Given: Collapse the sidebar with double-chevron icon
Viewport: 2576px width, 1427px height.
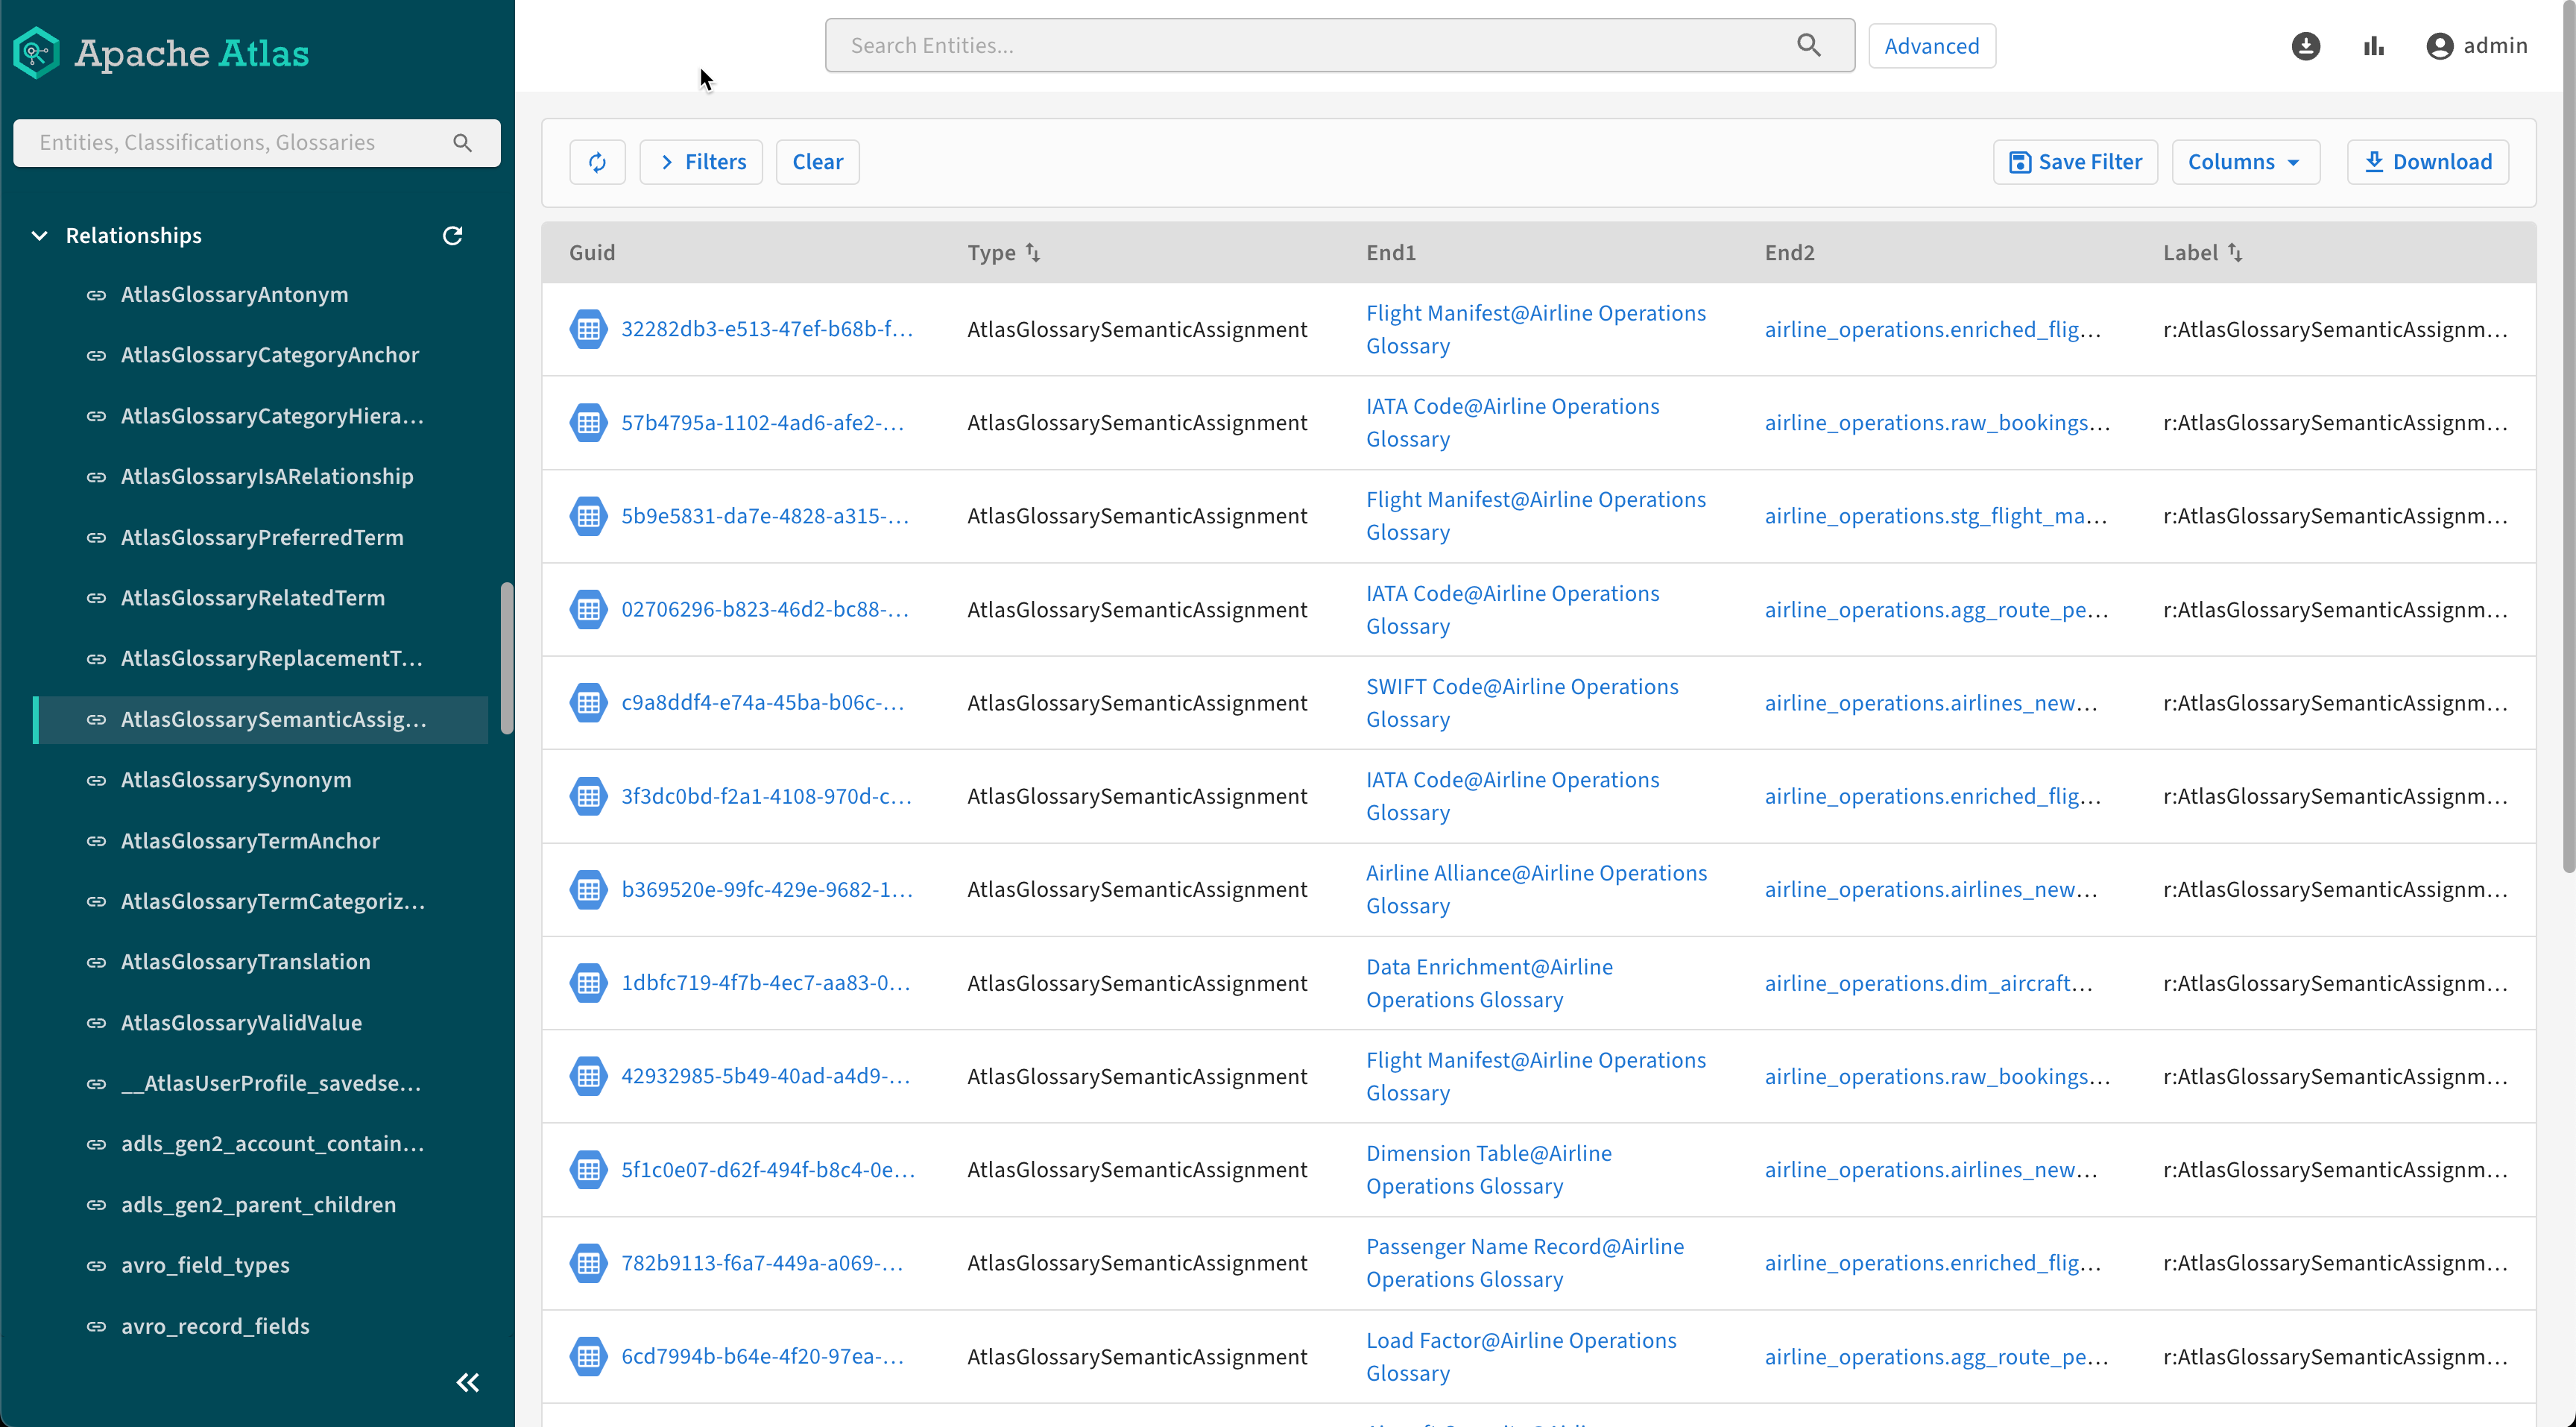Looking at the screenshot, I should tap(467, 1382).
